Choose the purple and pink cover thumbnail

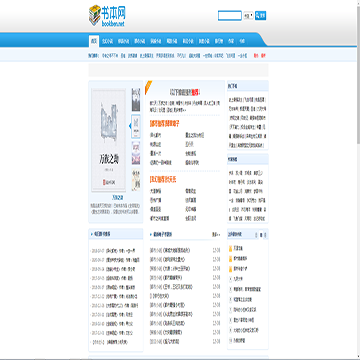tap(136, 153)
